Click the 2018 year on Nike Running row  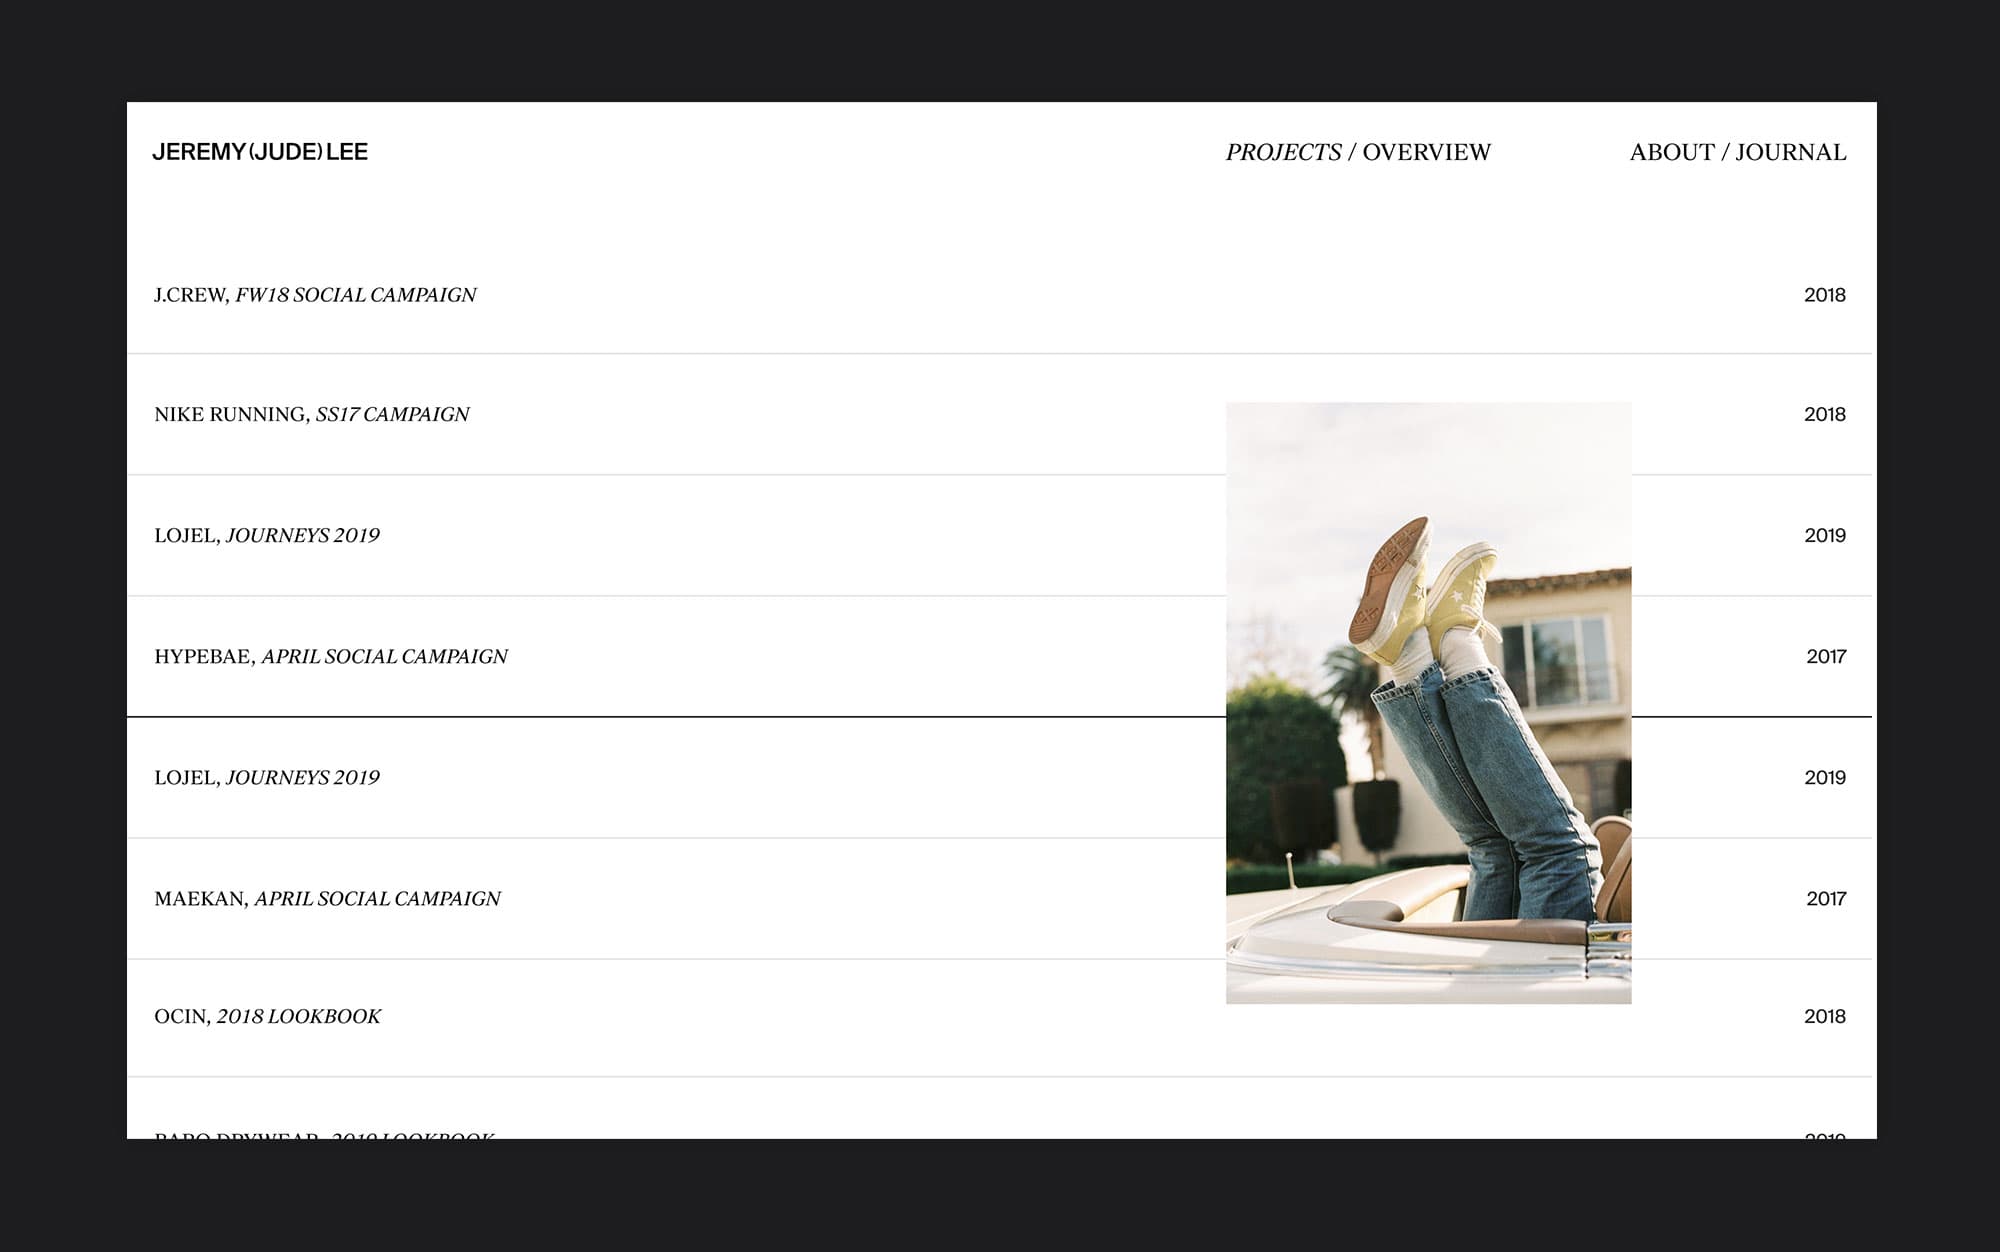tap(1824, 414)
